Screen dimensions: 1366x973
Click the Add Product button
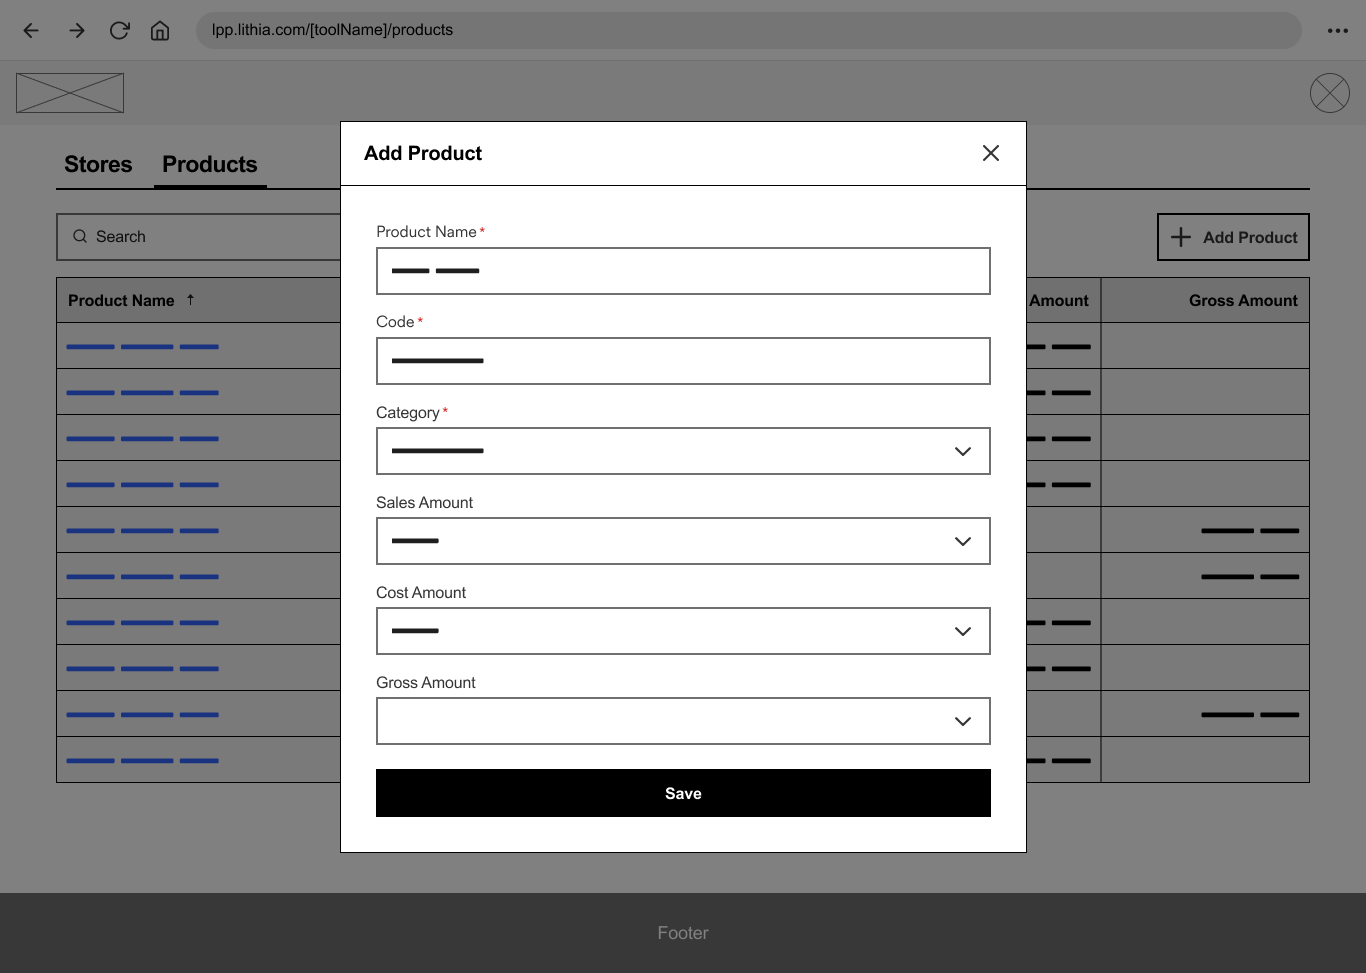(1232, 237)
